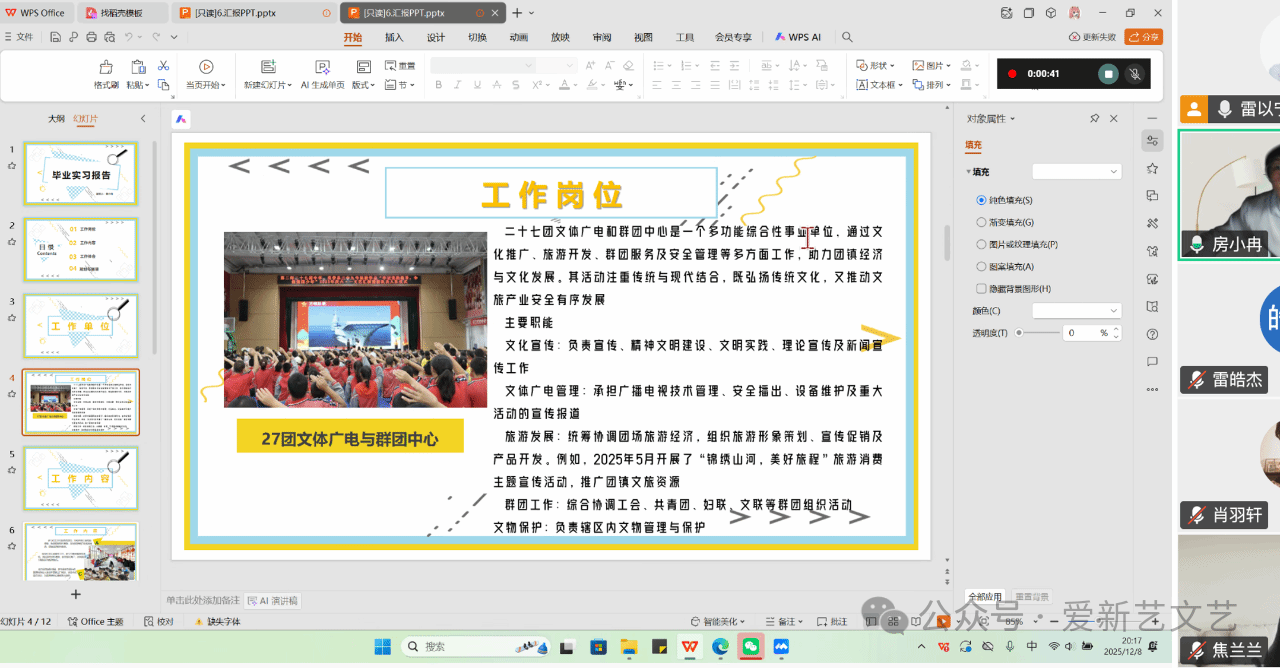Open the print icon in quick access bar
The image size is (1280, 668).
click(92, 37)
